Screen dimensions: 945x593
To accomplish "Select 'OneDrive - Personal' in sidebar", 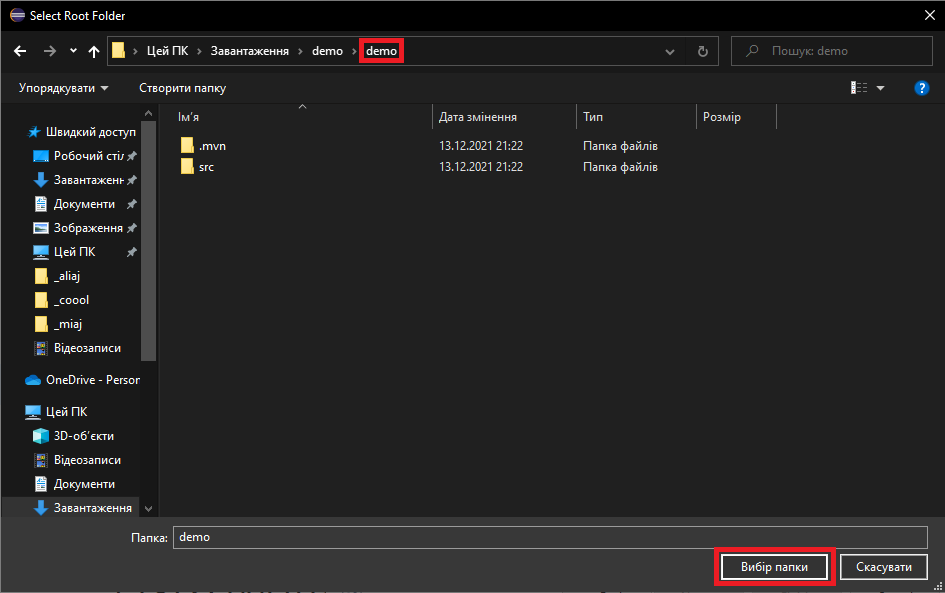I will coord(93,380).
